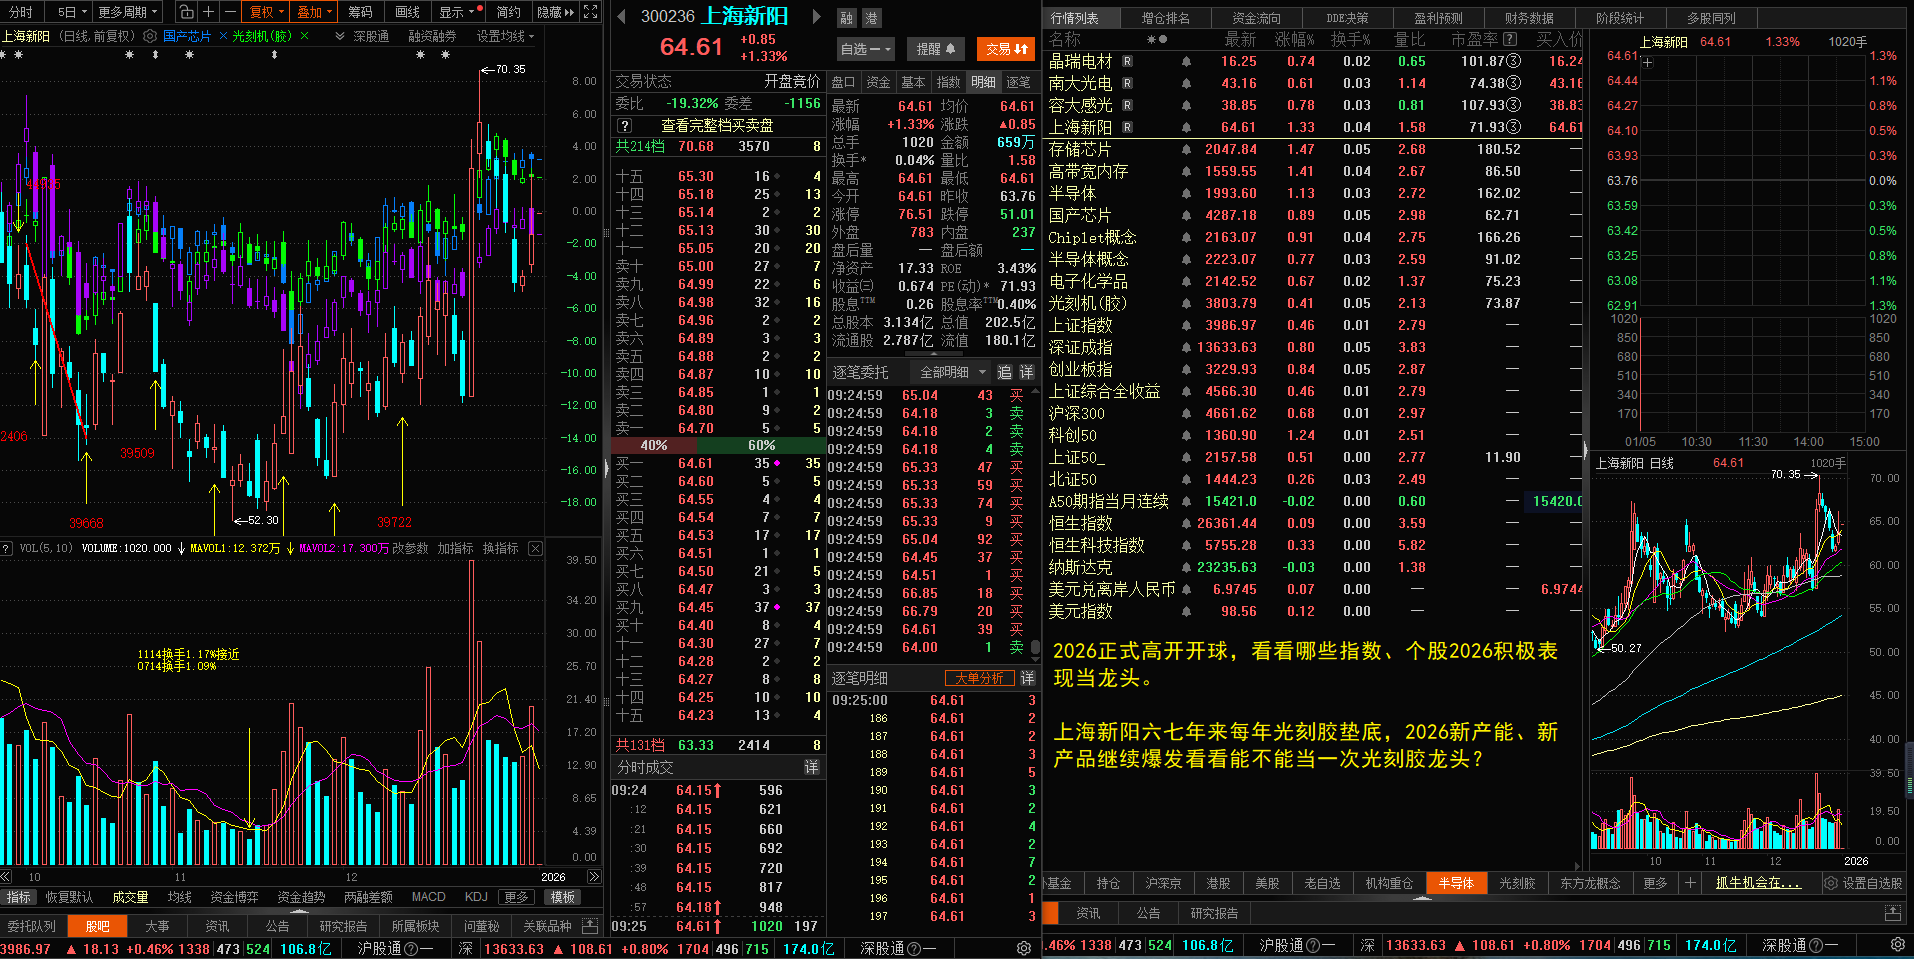Open the 全部明细 filter dropdown
Viewport: 1914px width, 959px height.
pos(952,372)
